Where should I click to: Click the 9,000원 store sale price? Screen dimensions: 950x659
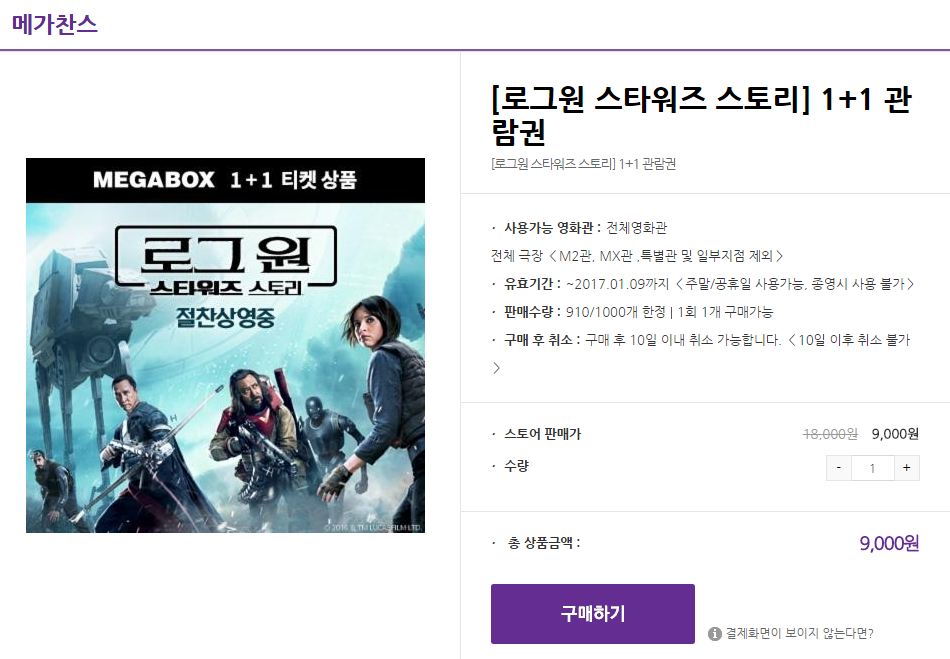click(x=895, y=434)
